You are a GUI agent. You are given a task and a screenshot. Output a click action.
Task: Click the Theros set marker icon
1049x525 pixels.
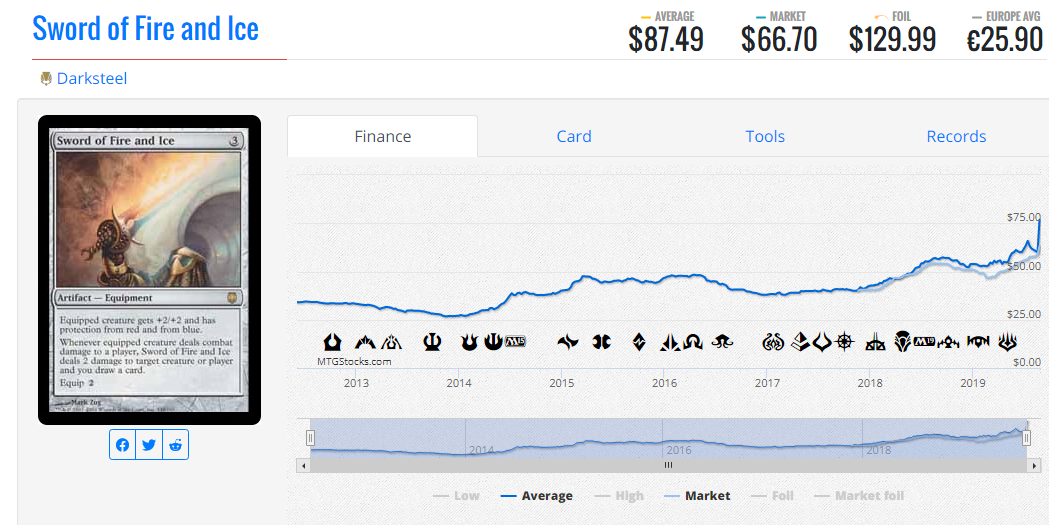(x=432, y=342)
